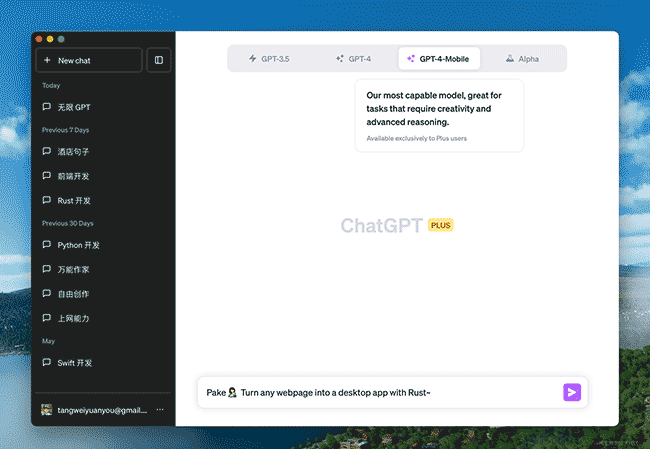Start a New chat
This screenshot has height=449, width=650.
coord(89,60)
